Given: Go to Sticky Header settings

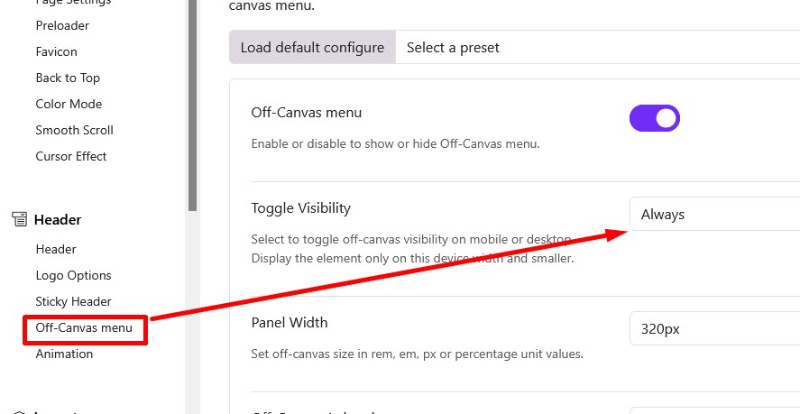Looking at the screenshot, I should point(74,301).
